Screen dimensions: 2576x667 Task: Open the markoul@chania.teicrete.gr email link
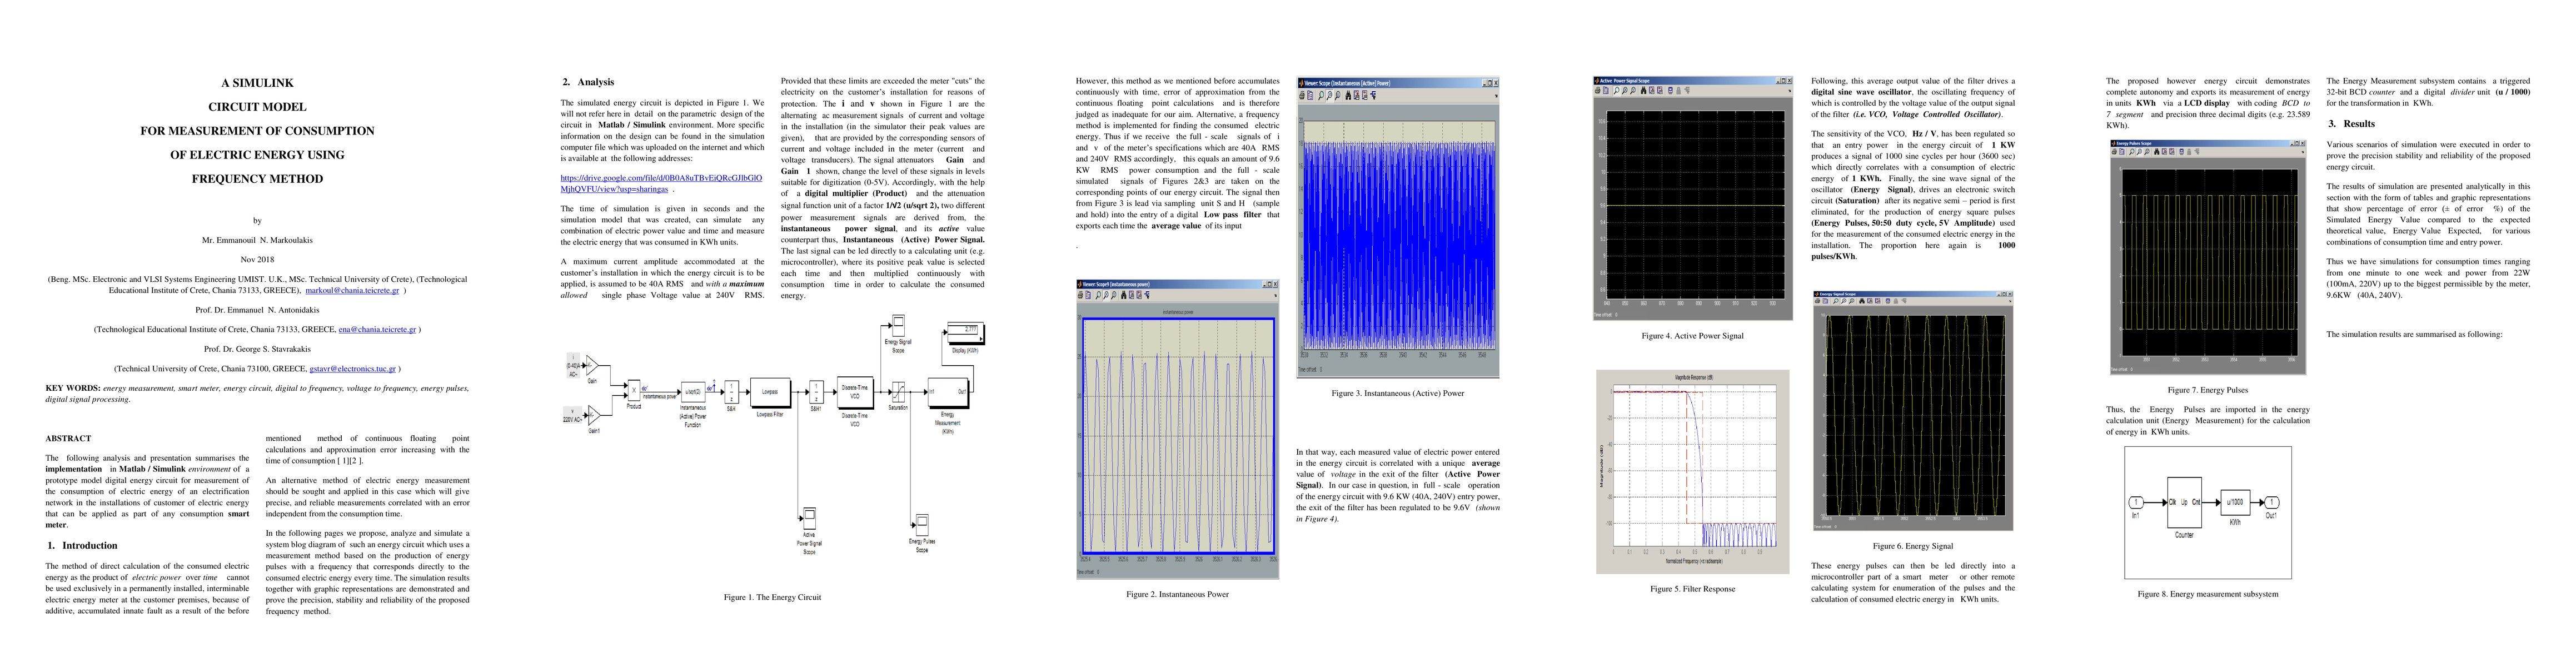click(x=352, y=291)
